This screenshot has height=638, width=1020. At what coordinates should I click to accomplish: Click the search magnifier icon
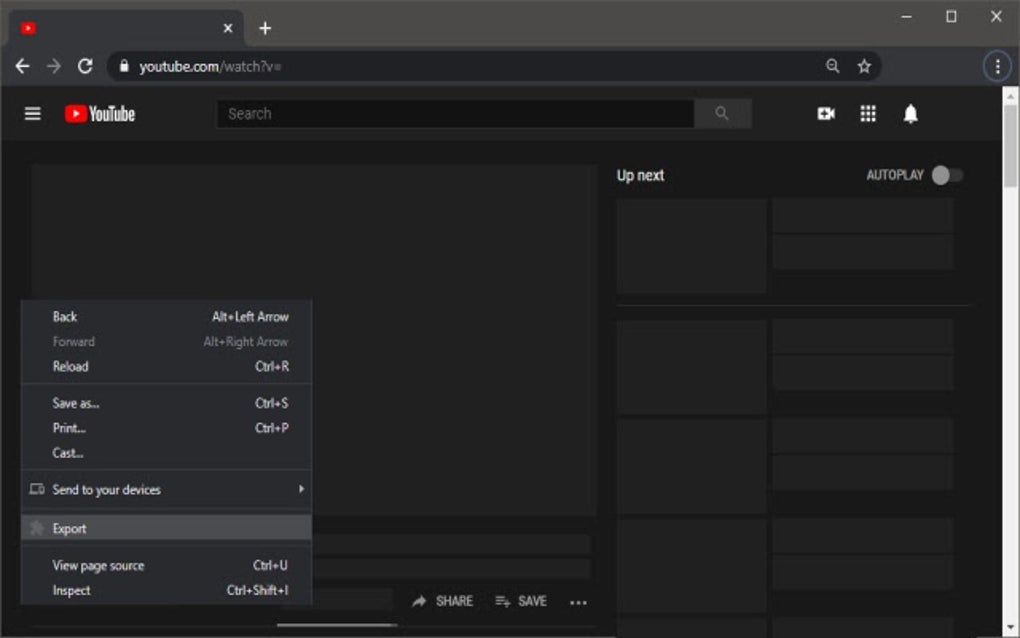[x=722, y=113]
